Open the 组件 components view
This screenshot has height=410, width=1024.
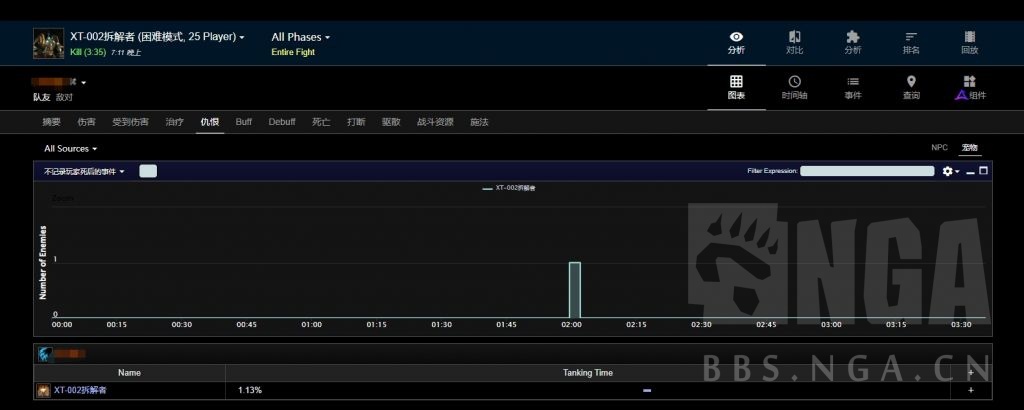970,88
